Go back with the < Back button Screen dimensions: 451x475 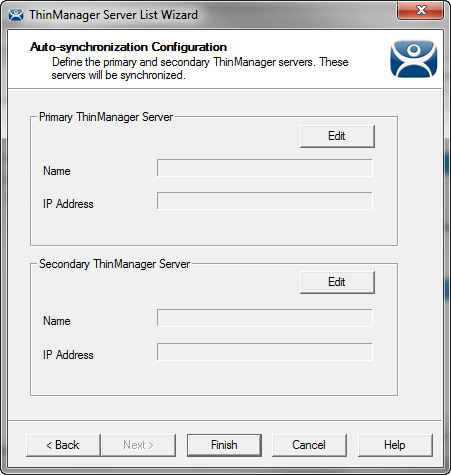point(63,445)
